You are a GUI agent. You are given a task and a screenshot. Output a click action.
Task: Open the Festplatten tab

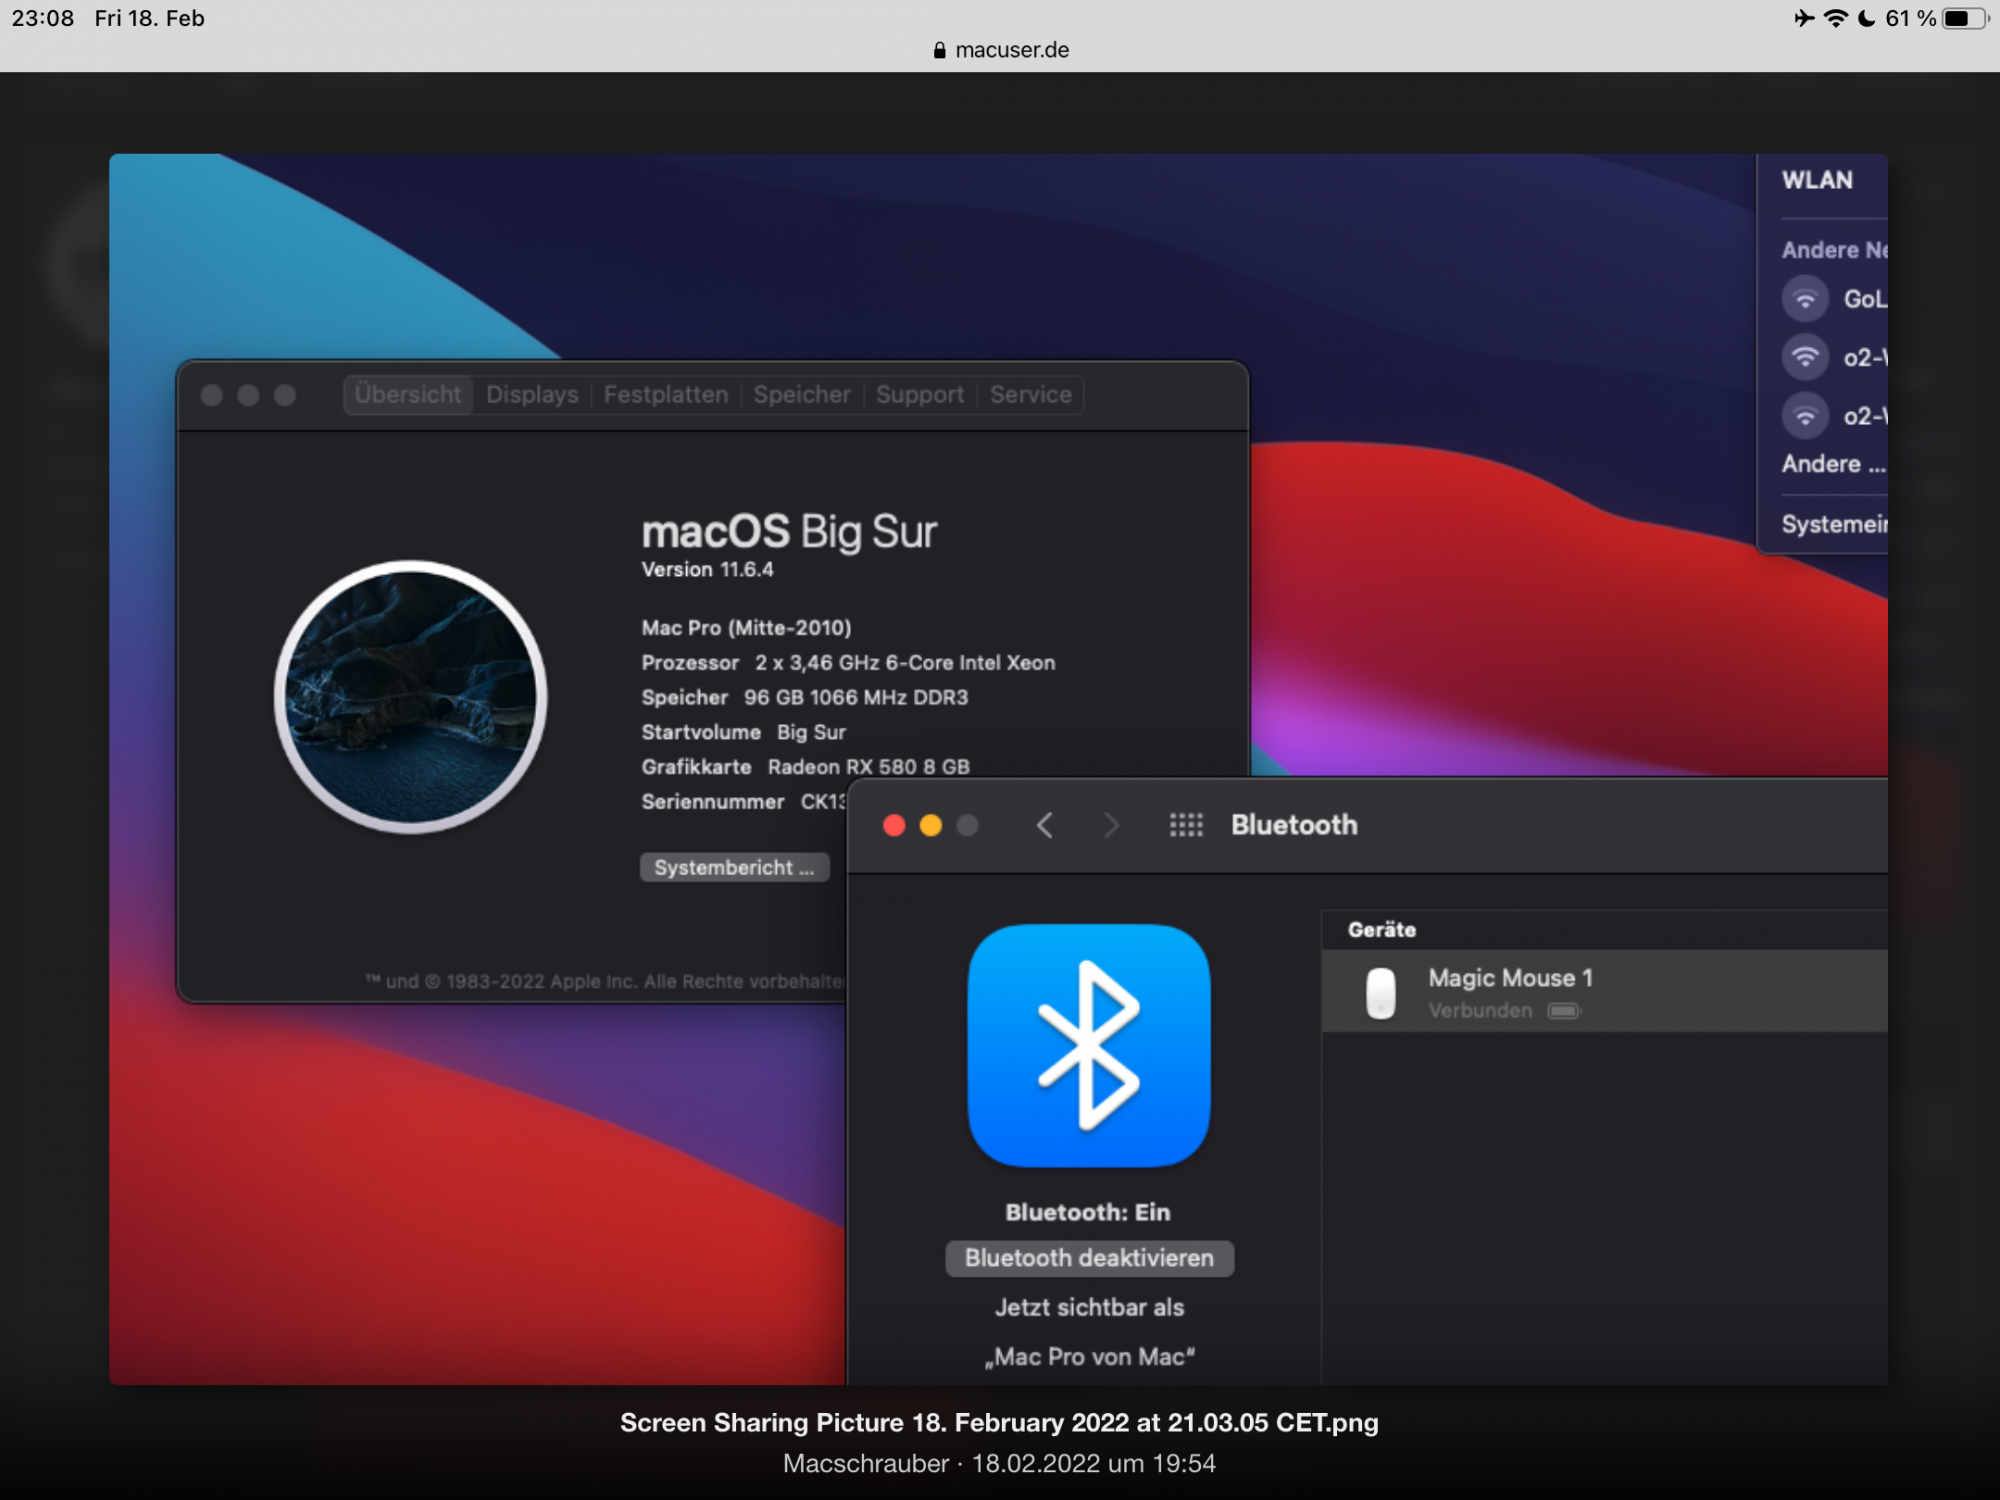tap(666, 395)
